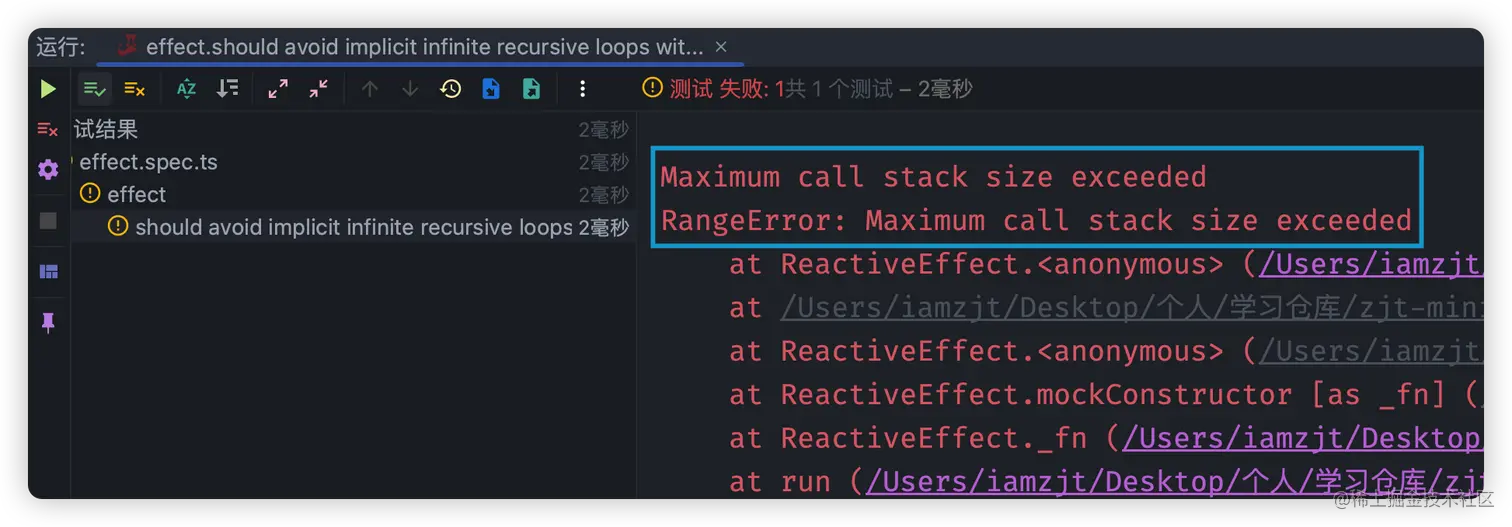1512x527 pixels.
Task: Import test results icon
Action: [x=491, y=89]
